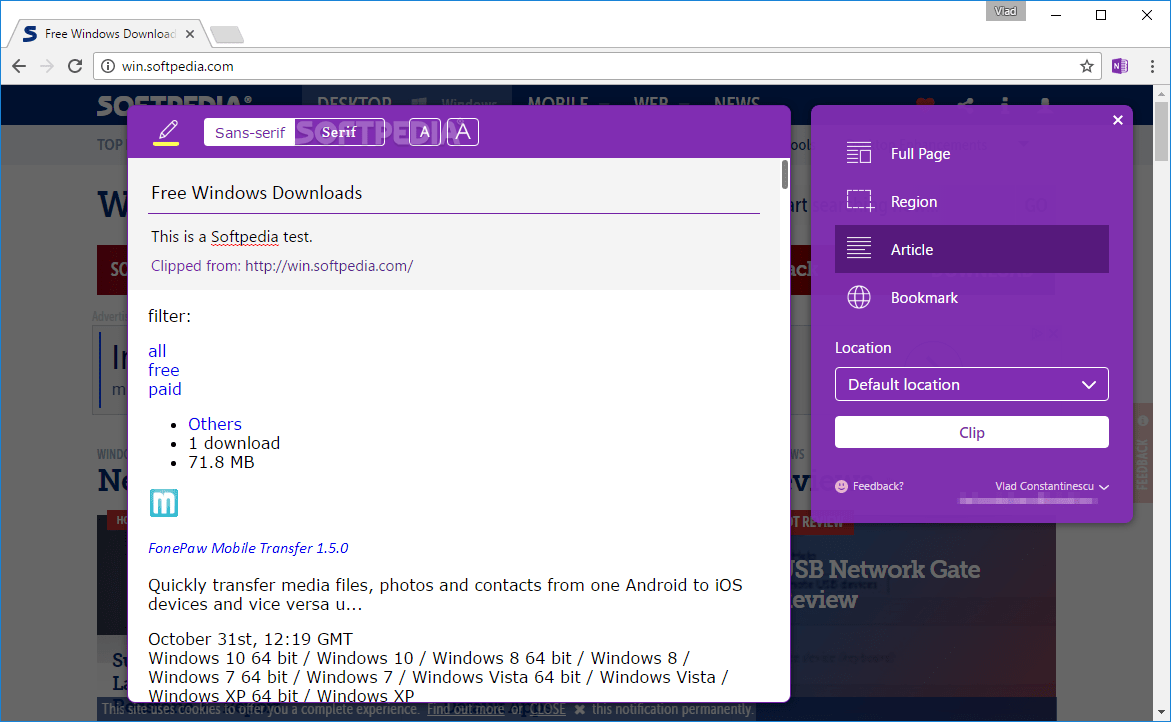The width and height of the screenshot is (1171, 722).
Task: Choose Article clip mode
Action: 972,249
